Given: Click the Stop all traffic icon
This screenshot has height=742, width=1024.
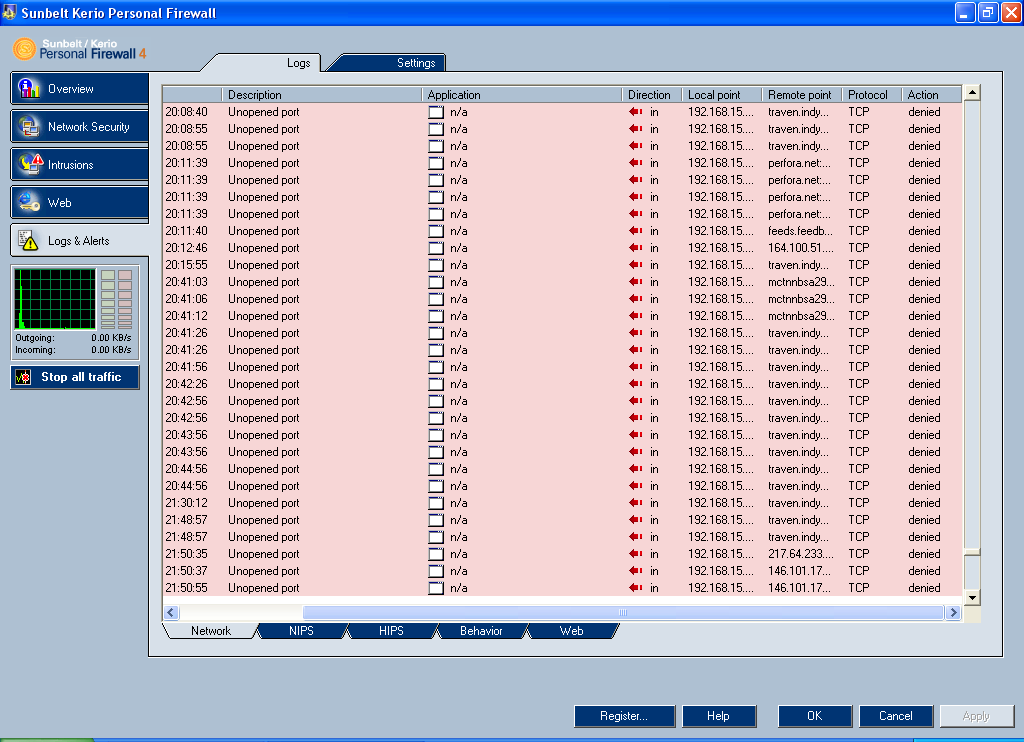Looking at the screenshot, I should click(25, 377).
